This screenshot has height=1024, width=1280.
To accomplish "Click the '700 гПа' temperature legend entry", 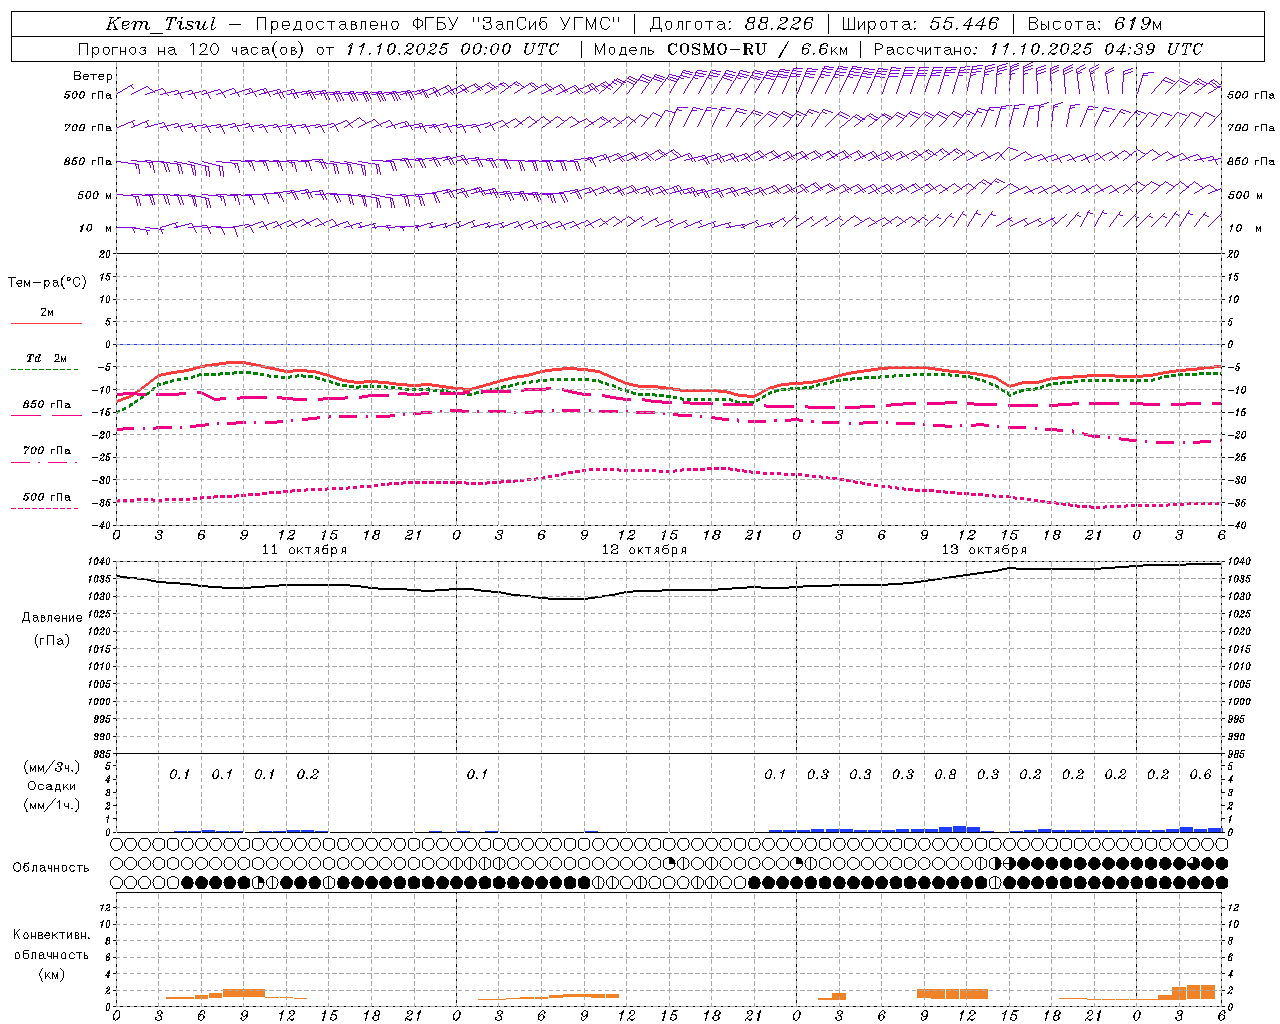I will pos(47,451).
